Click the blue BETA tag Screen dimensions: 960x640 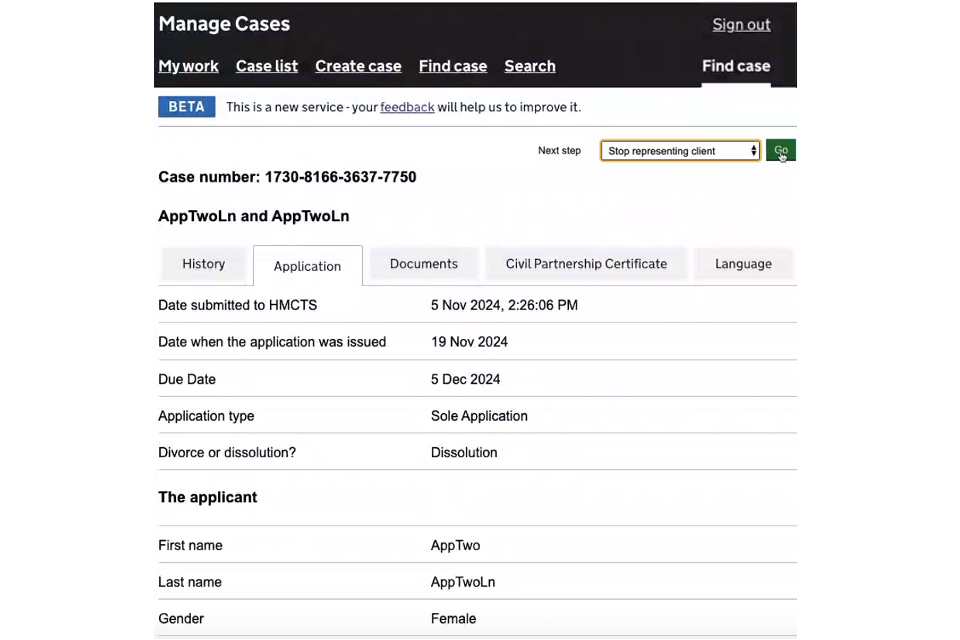pyautogui.click(x=187, y=107)
